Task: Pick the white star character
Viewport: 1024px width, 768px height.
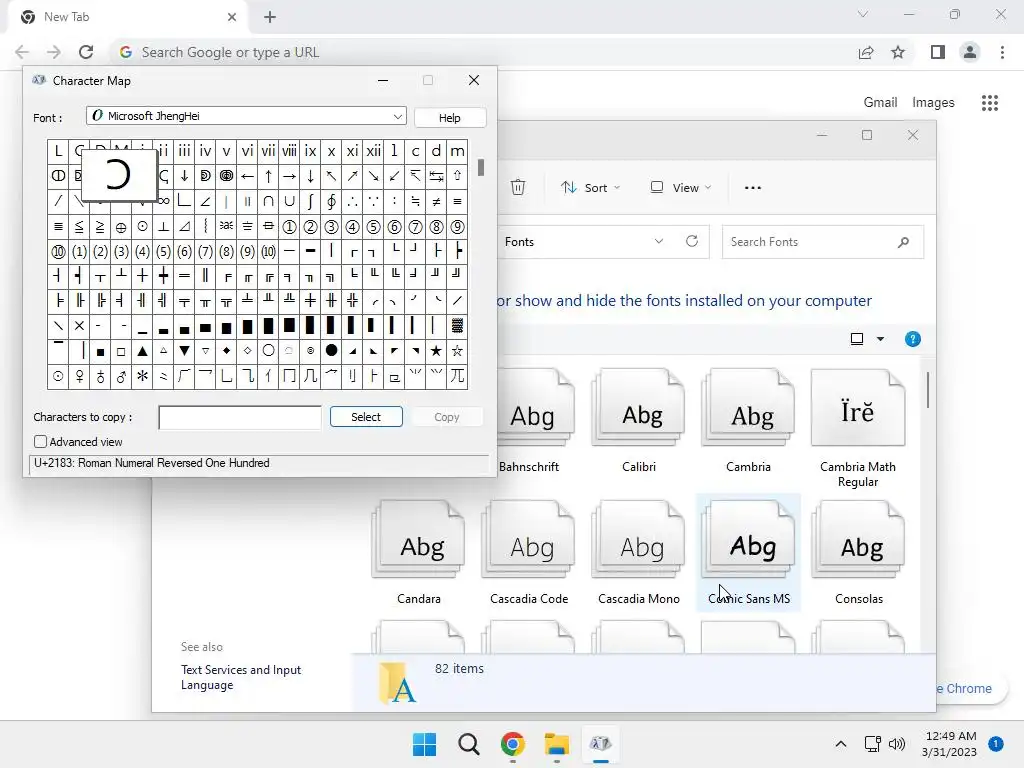Action: (x=457, y=351)
